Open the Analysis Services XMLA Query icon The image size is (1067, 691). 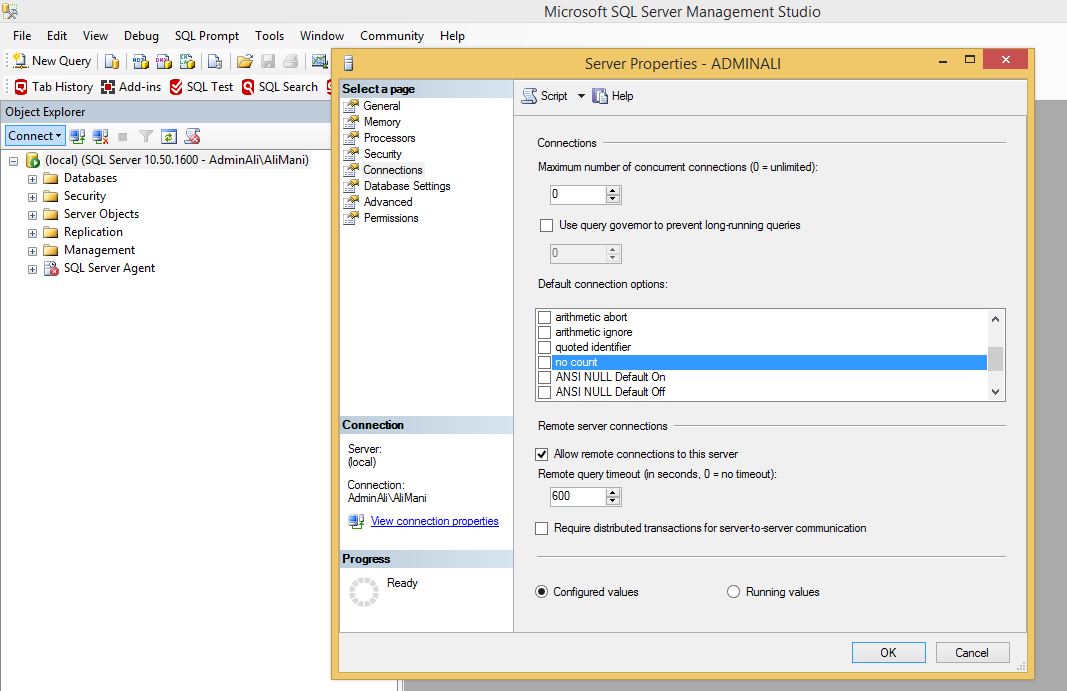coord(187,62)
